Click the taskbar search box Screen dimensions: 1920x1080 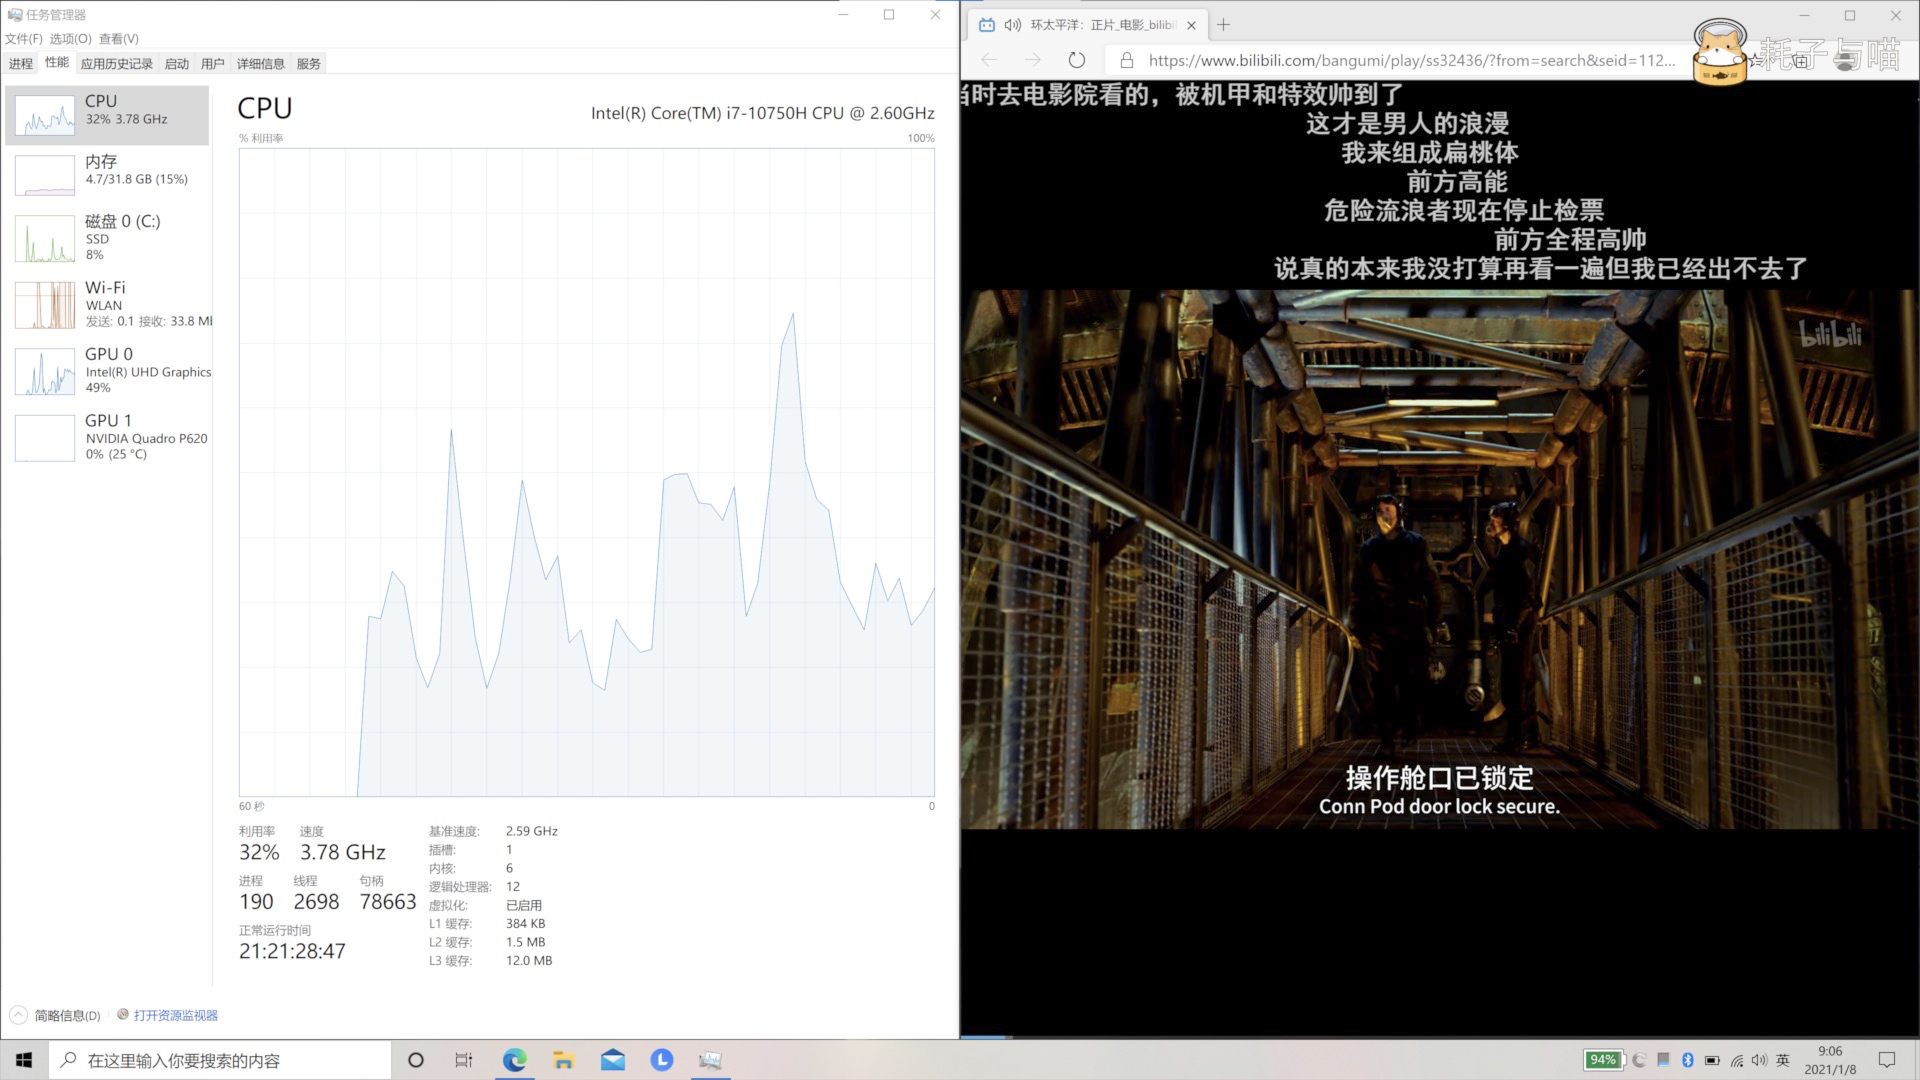(x=220, y=1060)
